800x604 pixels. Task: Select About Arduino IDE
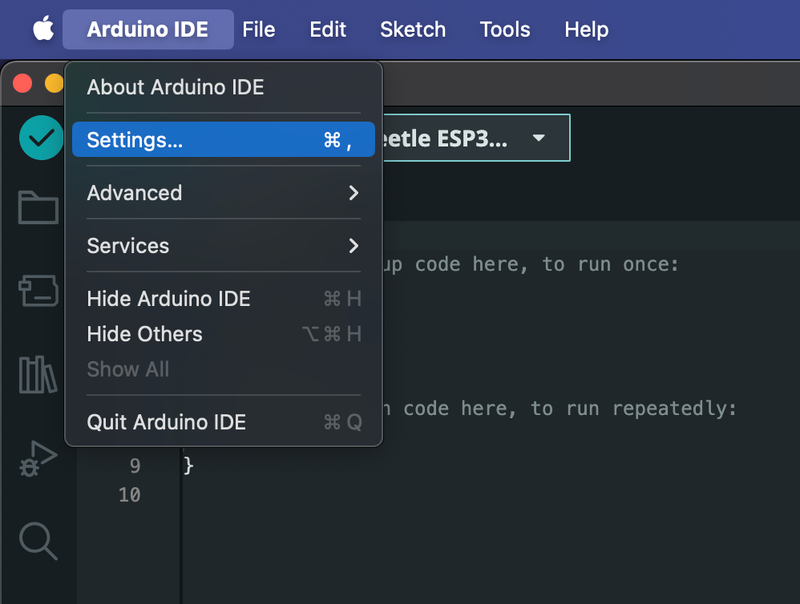pyautogui.click(x=223, y=87)
